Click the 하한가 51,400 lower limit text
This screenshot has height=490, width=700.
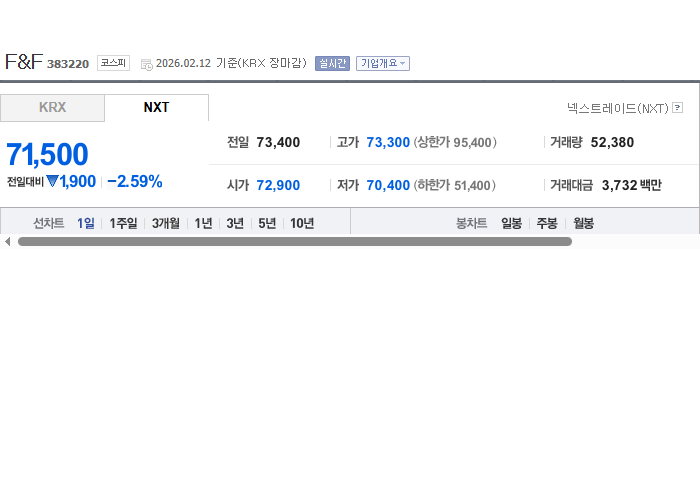[x=454, y=185]
